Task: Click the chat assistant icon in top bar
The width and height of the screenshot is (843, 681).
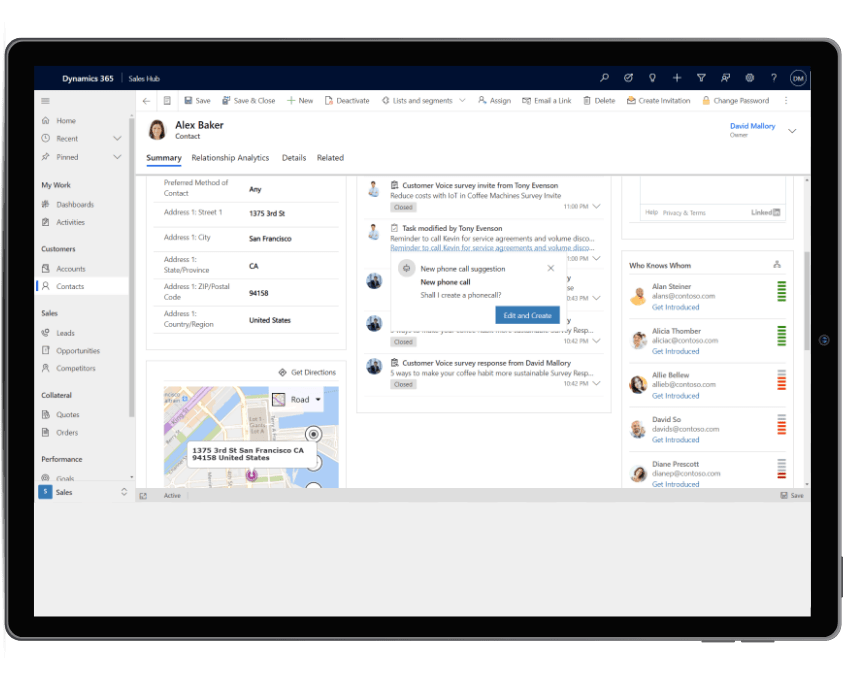Action: pyautogui.click(x=725, y=78)
